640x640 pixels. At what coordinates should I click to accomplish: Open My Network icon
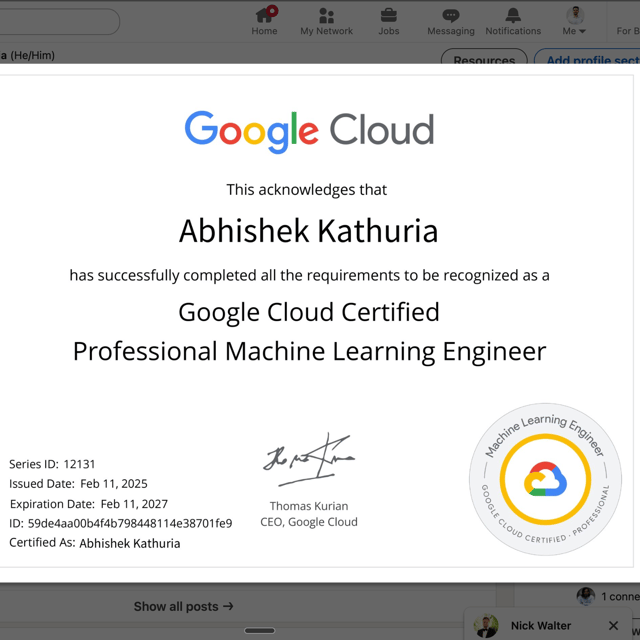327,21
